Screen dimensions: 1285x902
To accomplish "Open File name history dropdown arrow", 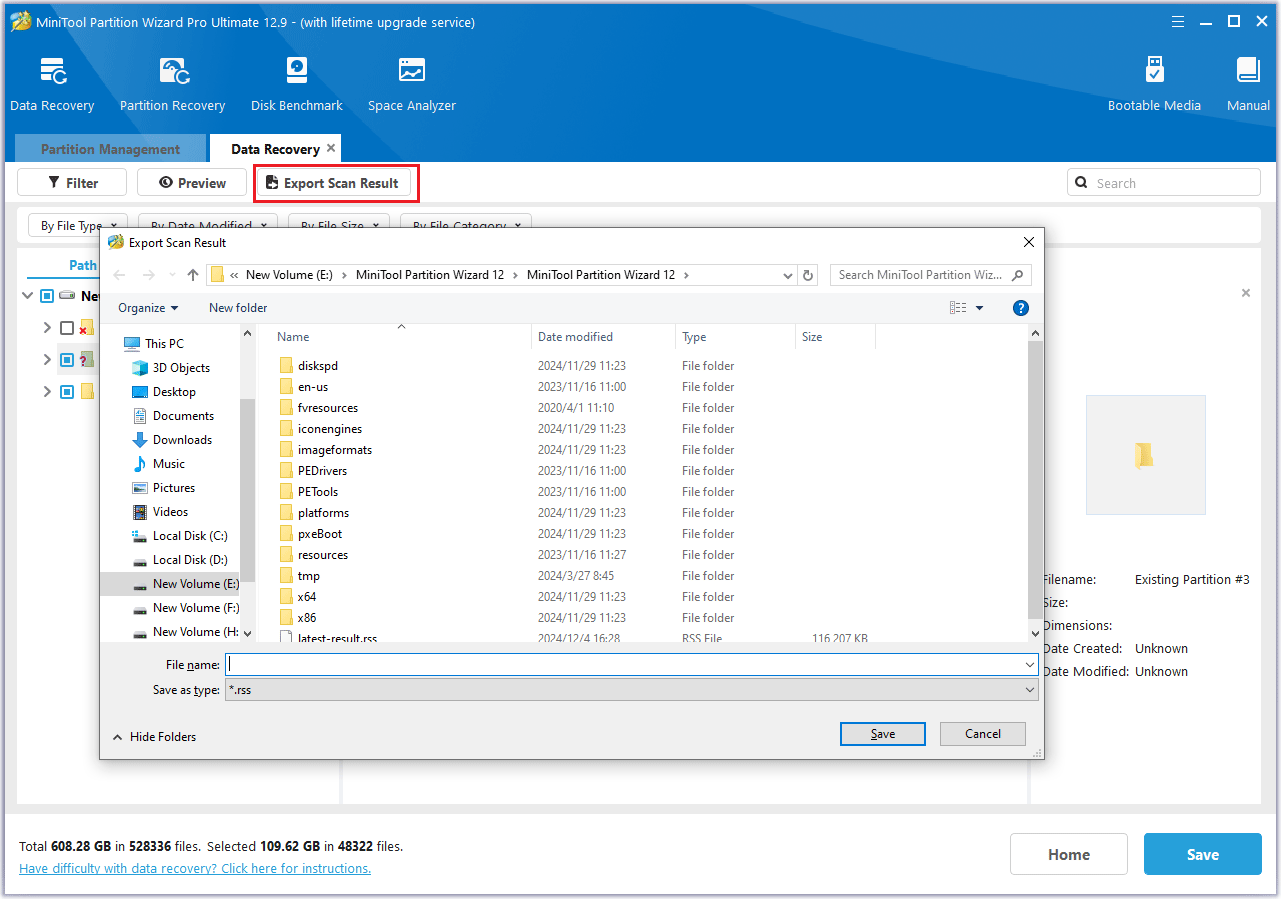I will 1030,664.
